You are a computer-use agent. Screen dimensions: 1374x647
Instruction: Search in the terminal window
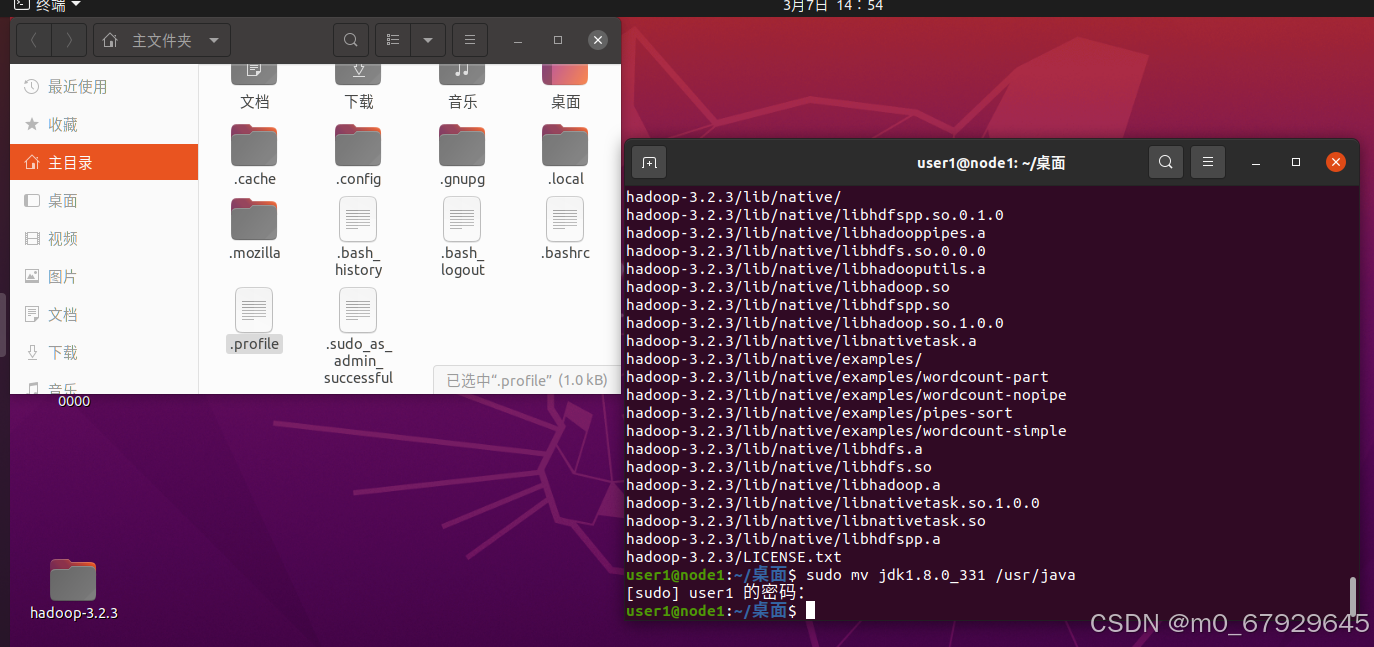pyautogui.click(x=1166, y=162)
